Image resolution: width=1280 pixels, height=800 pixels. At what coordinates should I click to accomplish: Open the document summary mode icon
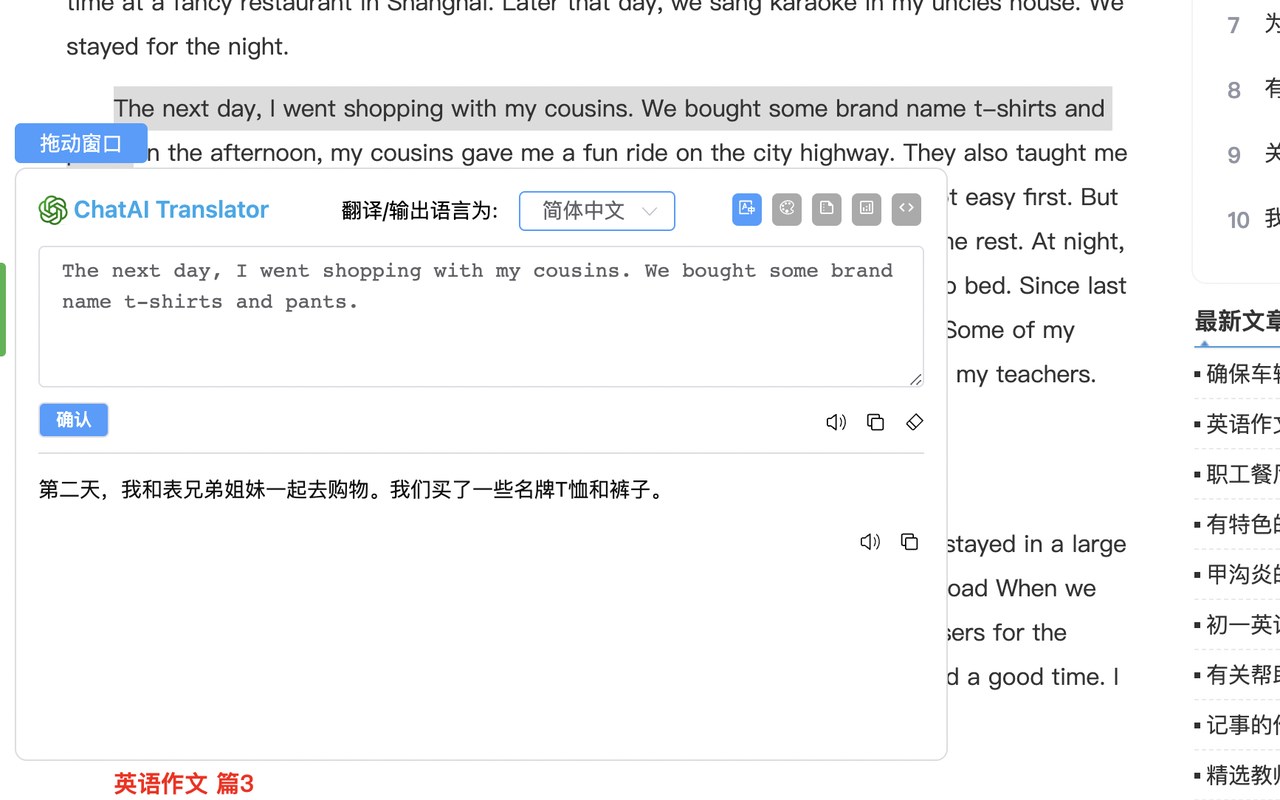coord(826,209)
